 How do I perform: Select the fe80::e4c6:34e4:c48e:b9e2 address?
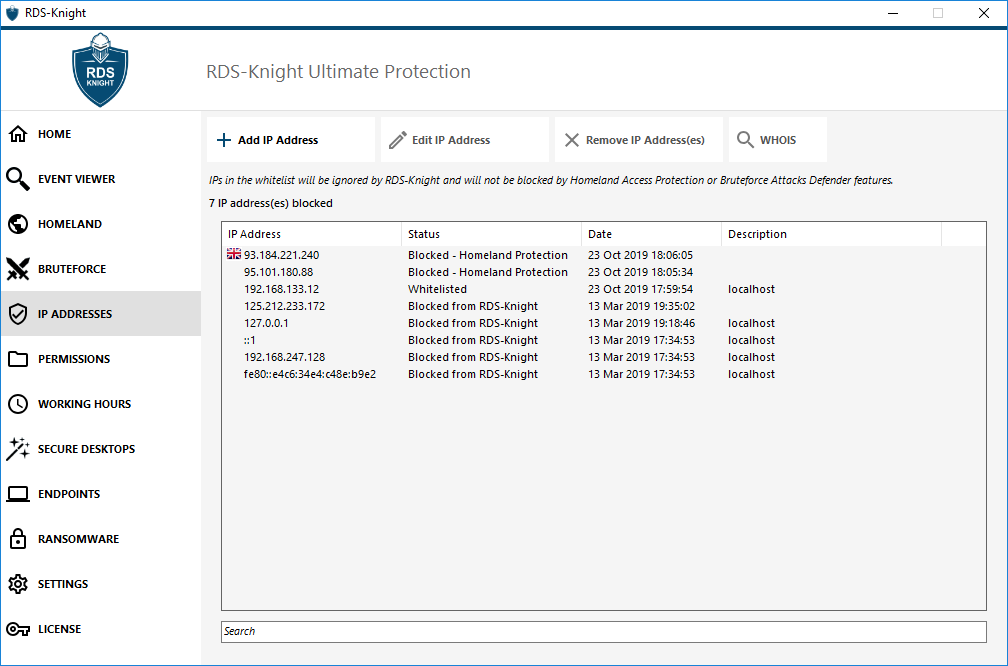[310, 374]
